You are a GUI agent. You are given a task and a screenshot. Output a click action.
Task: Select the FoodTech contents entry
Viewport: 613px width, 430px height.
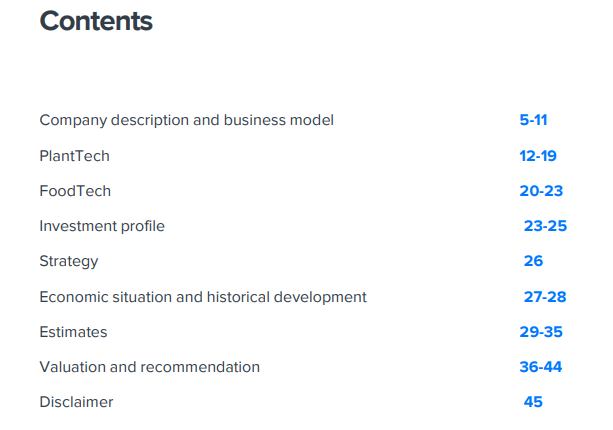pyautogui.click(x=75, y=191)
